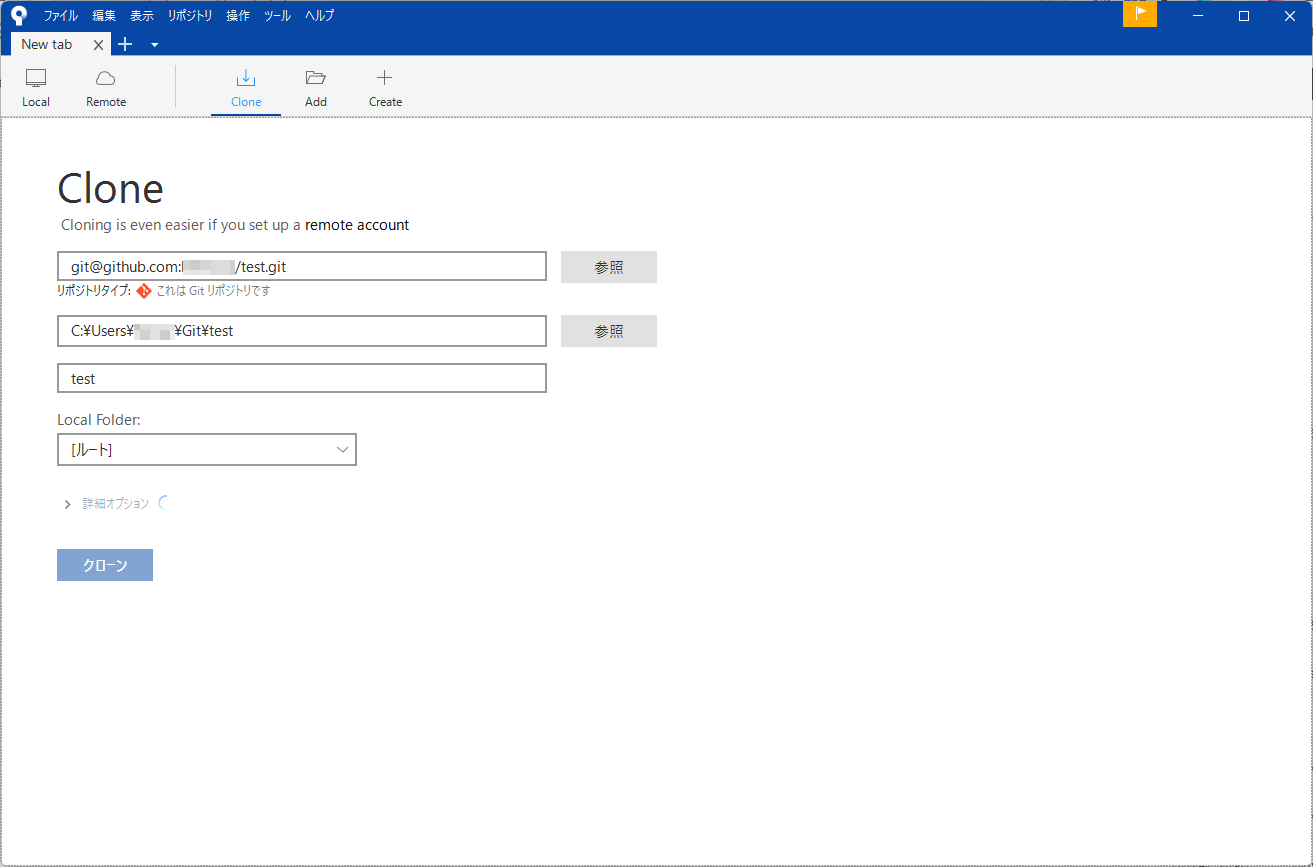The width and height of the screenshot is (1313, 867).
Task: Open the Local Folder dropdown
Action: pyautogui.click(x=207, y=450)
